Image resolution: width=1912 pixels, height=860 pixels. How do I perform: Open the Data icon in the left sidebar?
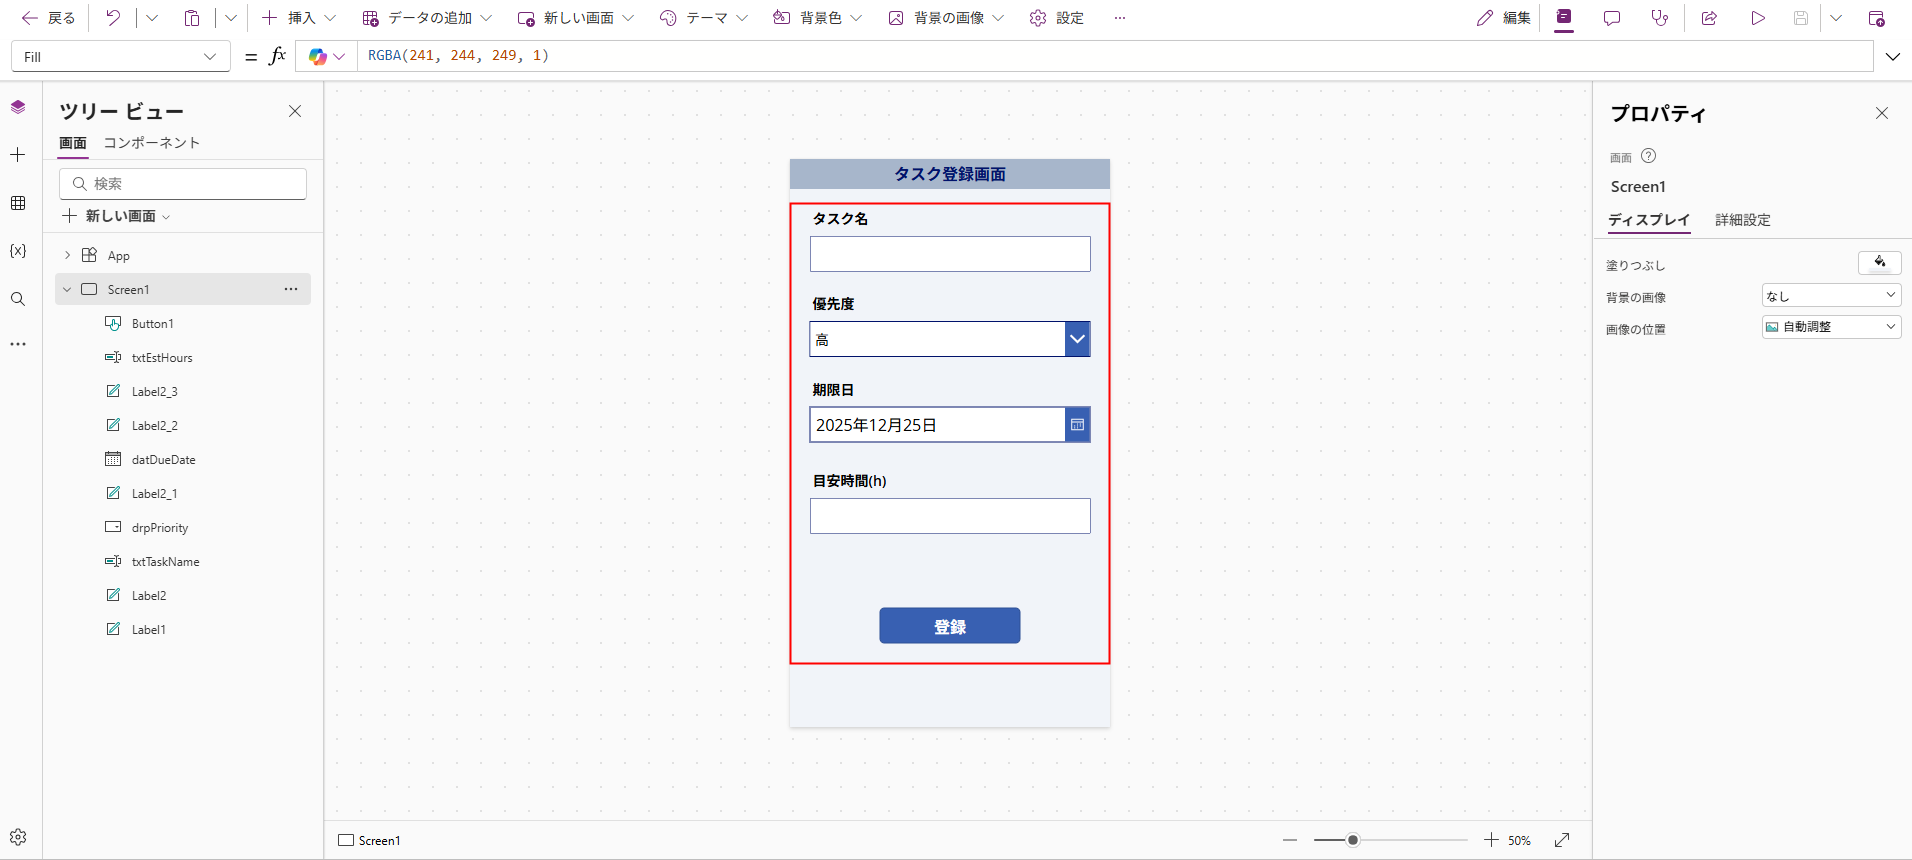point(18,203)
